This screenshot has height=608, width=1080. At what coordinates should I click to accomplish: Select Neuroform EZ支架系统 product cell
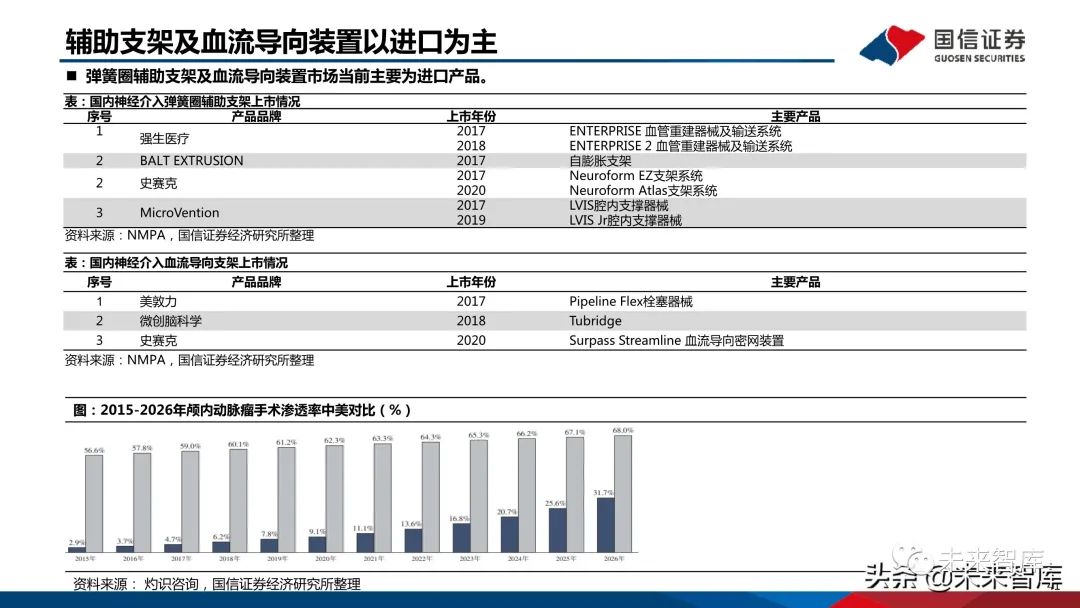(x=636, y=176)
